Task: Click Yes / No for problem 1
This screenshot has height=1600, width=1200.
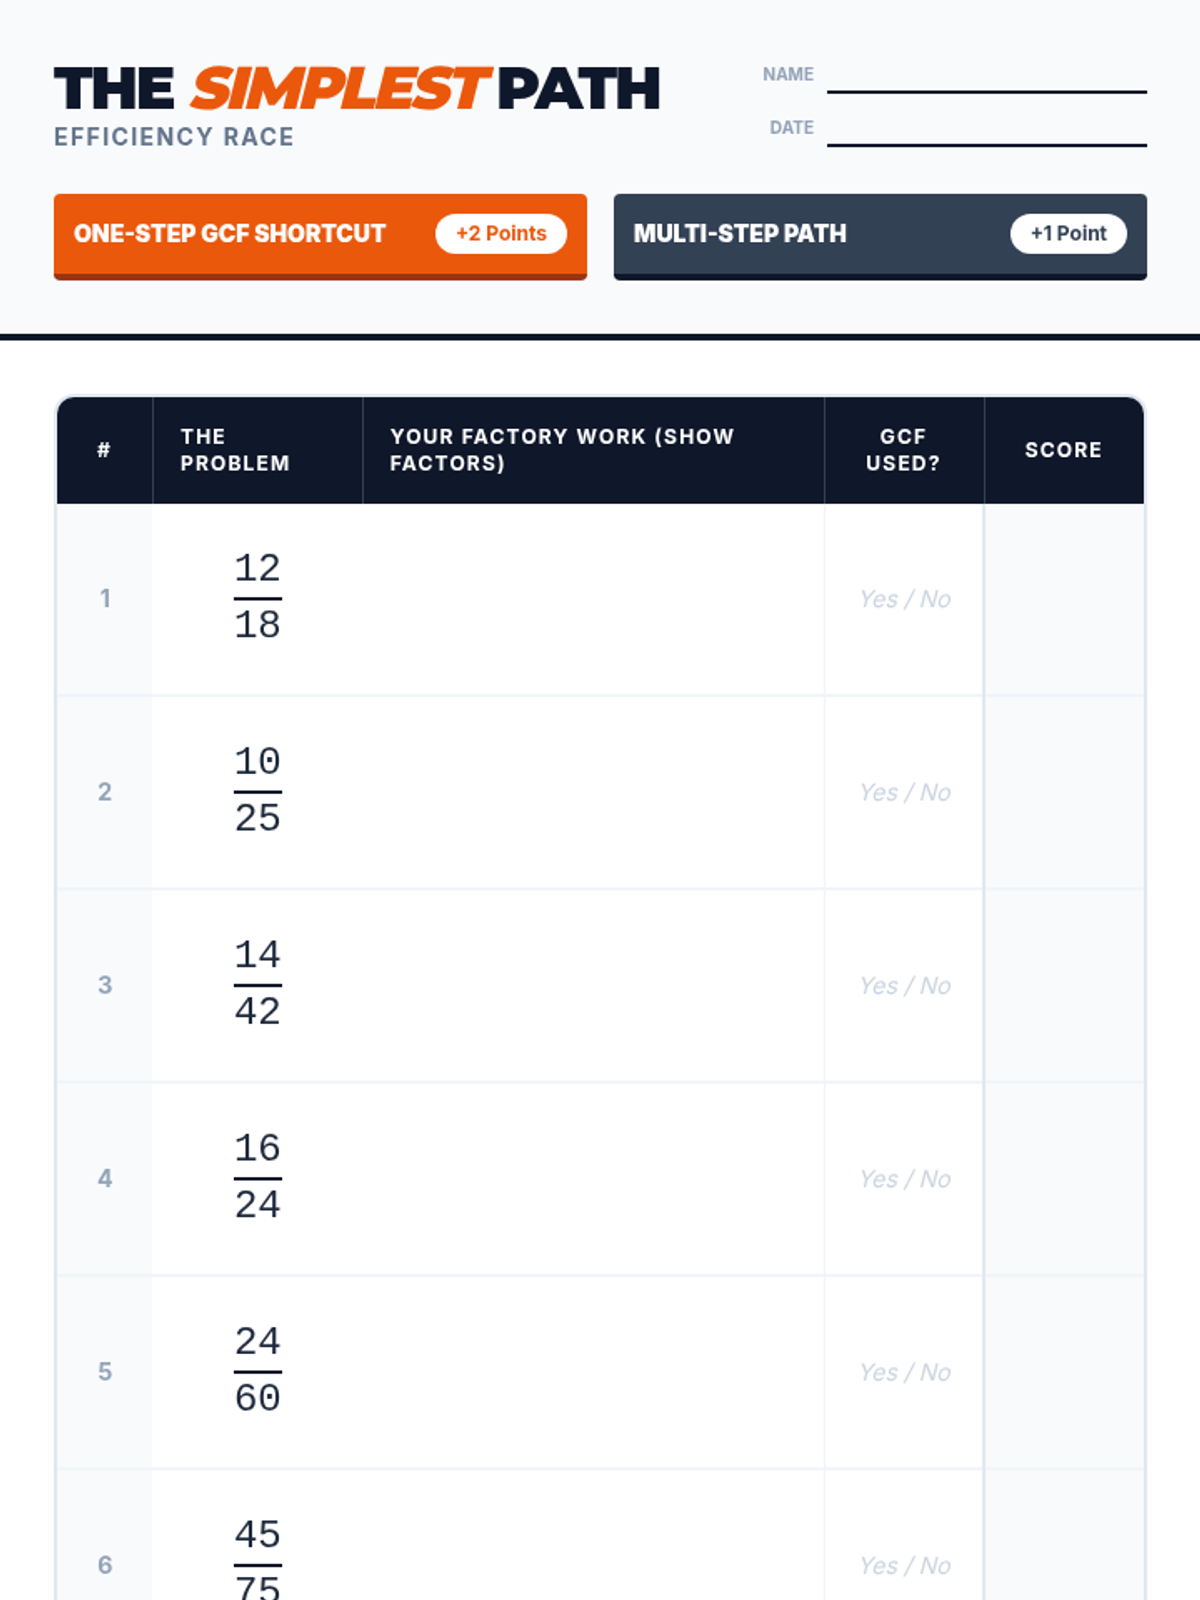Action: pos(905,599)
